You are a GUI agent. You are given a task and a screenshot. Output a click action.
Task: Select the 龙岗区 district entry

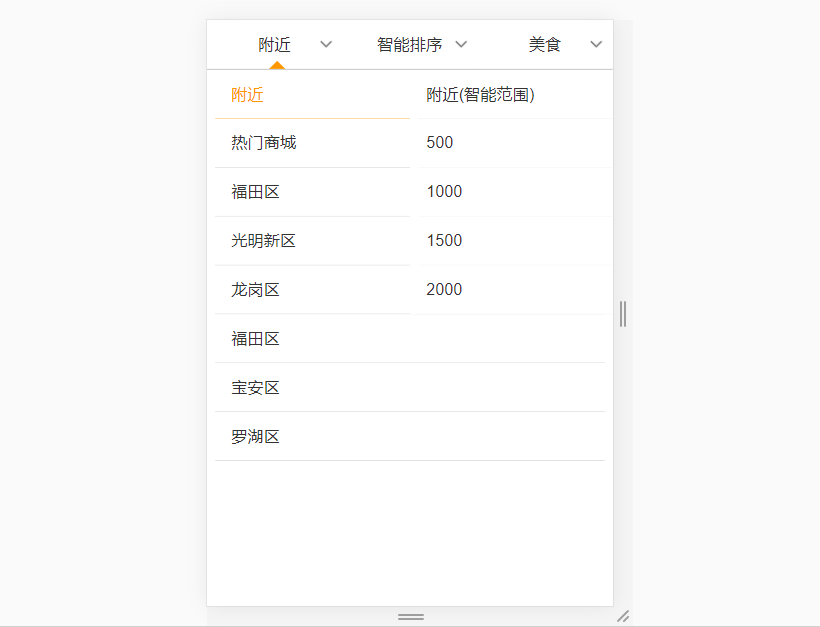pyautogui.click(x=256, y=290)
